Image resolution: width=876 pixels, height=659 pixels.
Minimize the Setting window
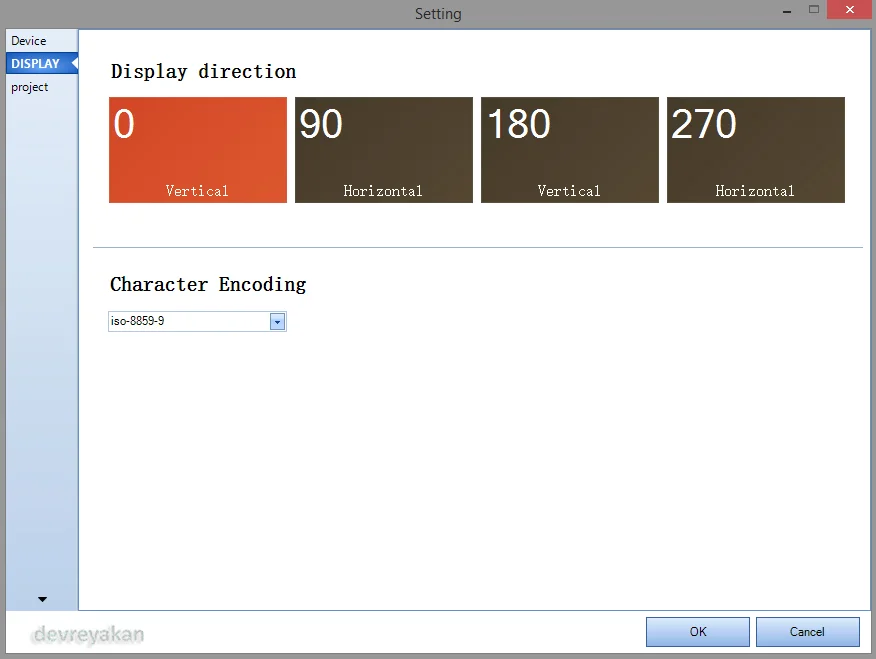click(787, 10)
